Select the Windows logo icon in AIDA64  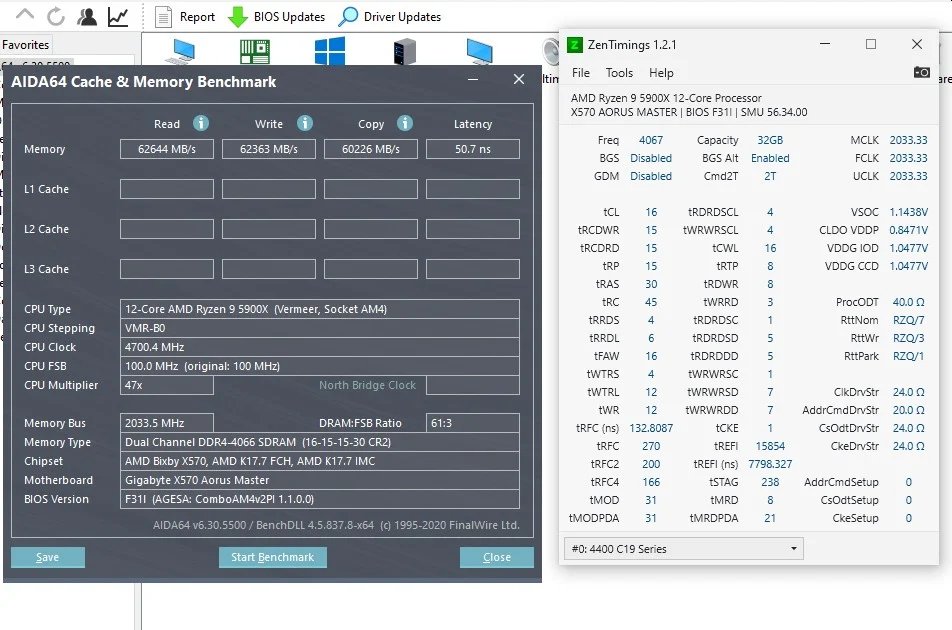tap(330, 50)
